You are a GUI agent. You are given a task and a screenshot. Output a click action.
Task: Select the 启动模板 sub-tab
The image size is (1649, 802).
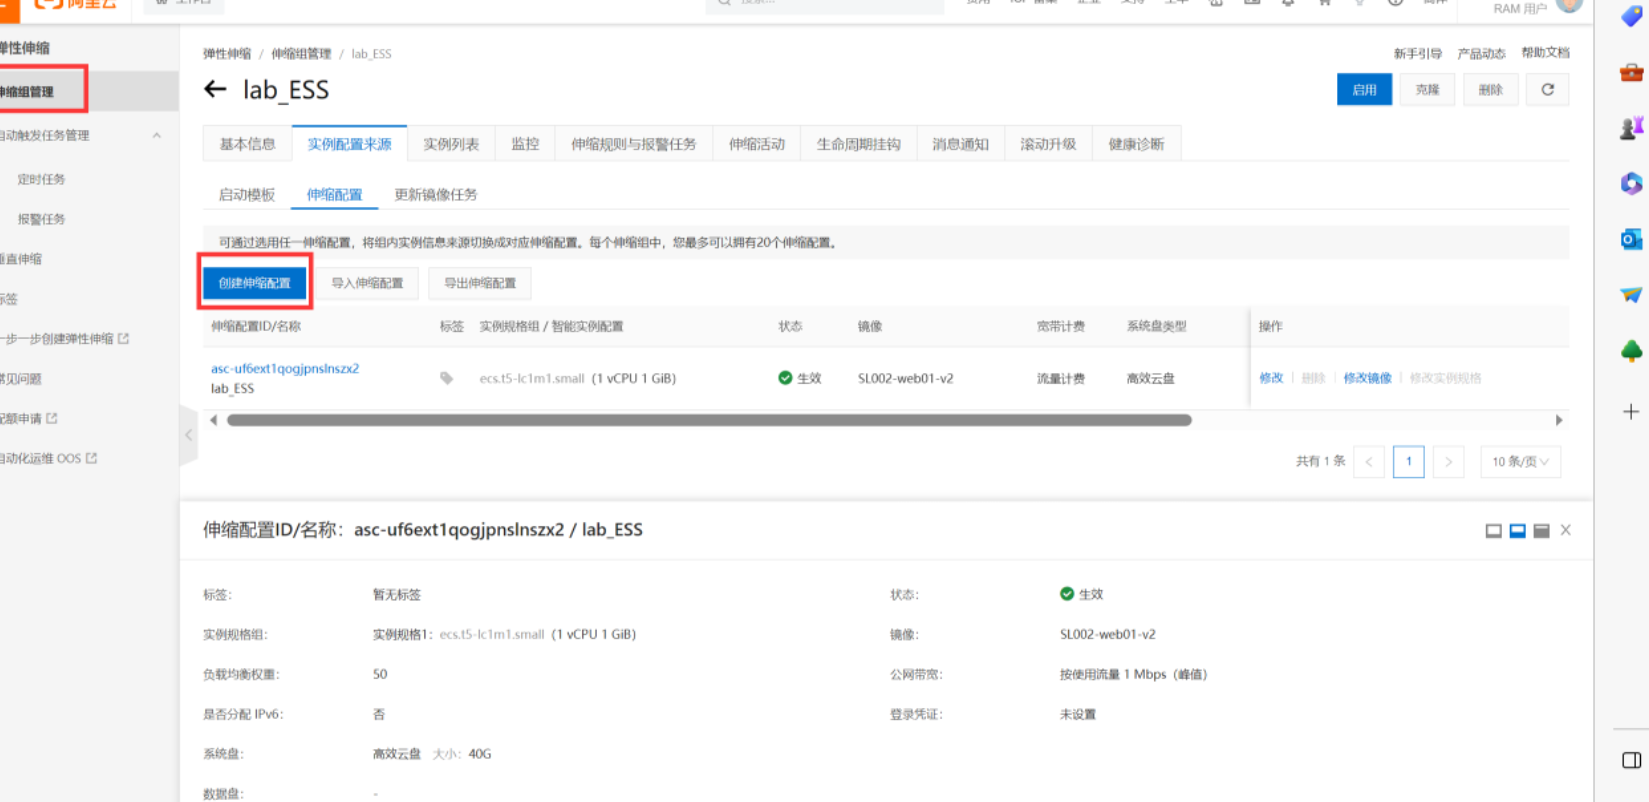pyautogui.click(x=247, y=195)
